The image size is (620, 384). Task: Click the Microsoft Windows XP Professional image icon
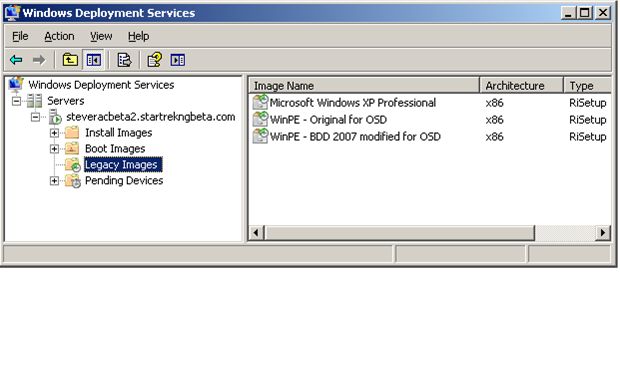coord(260,102)
